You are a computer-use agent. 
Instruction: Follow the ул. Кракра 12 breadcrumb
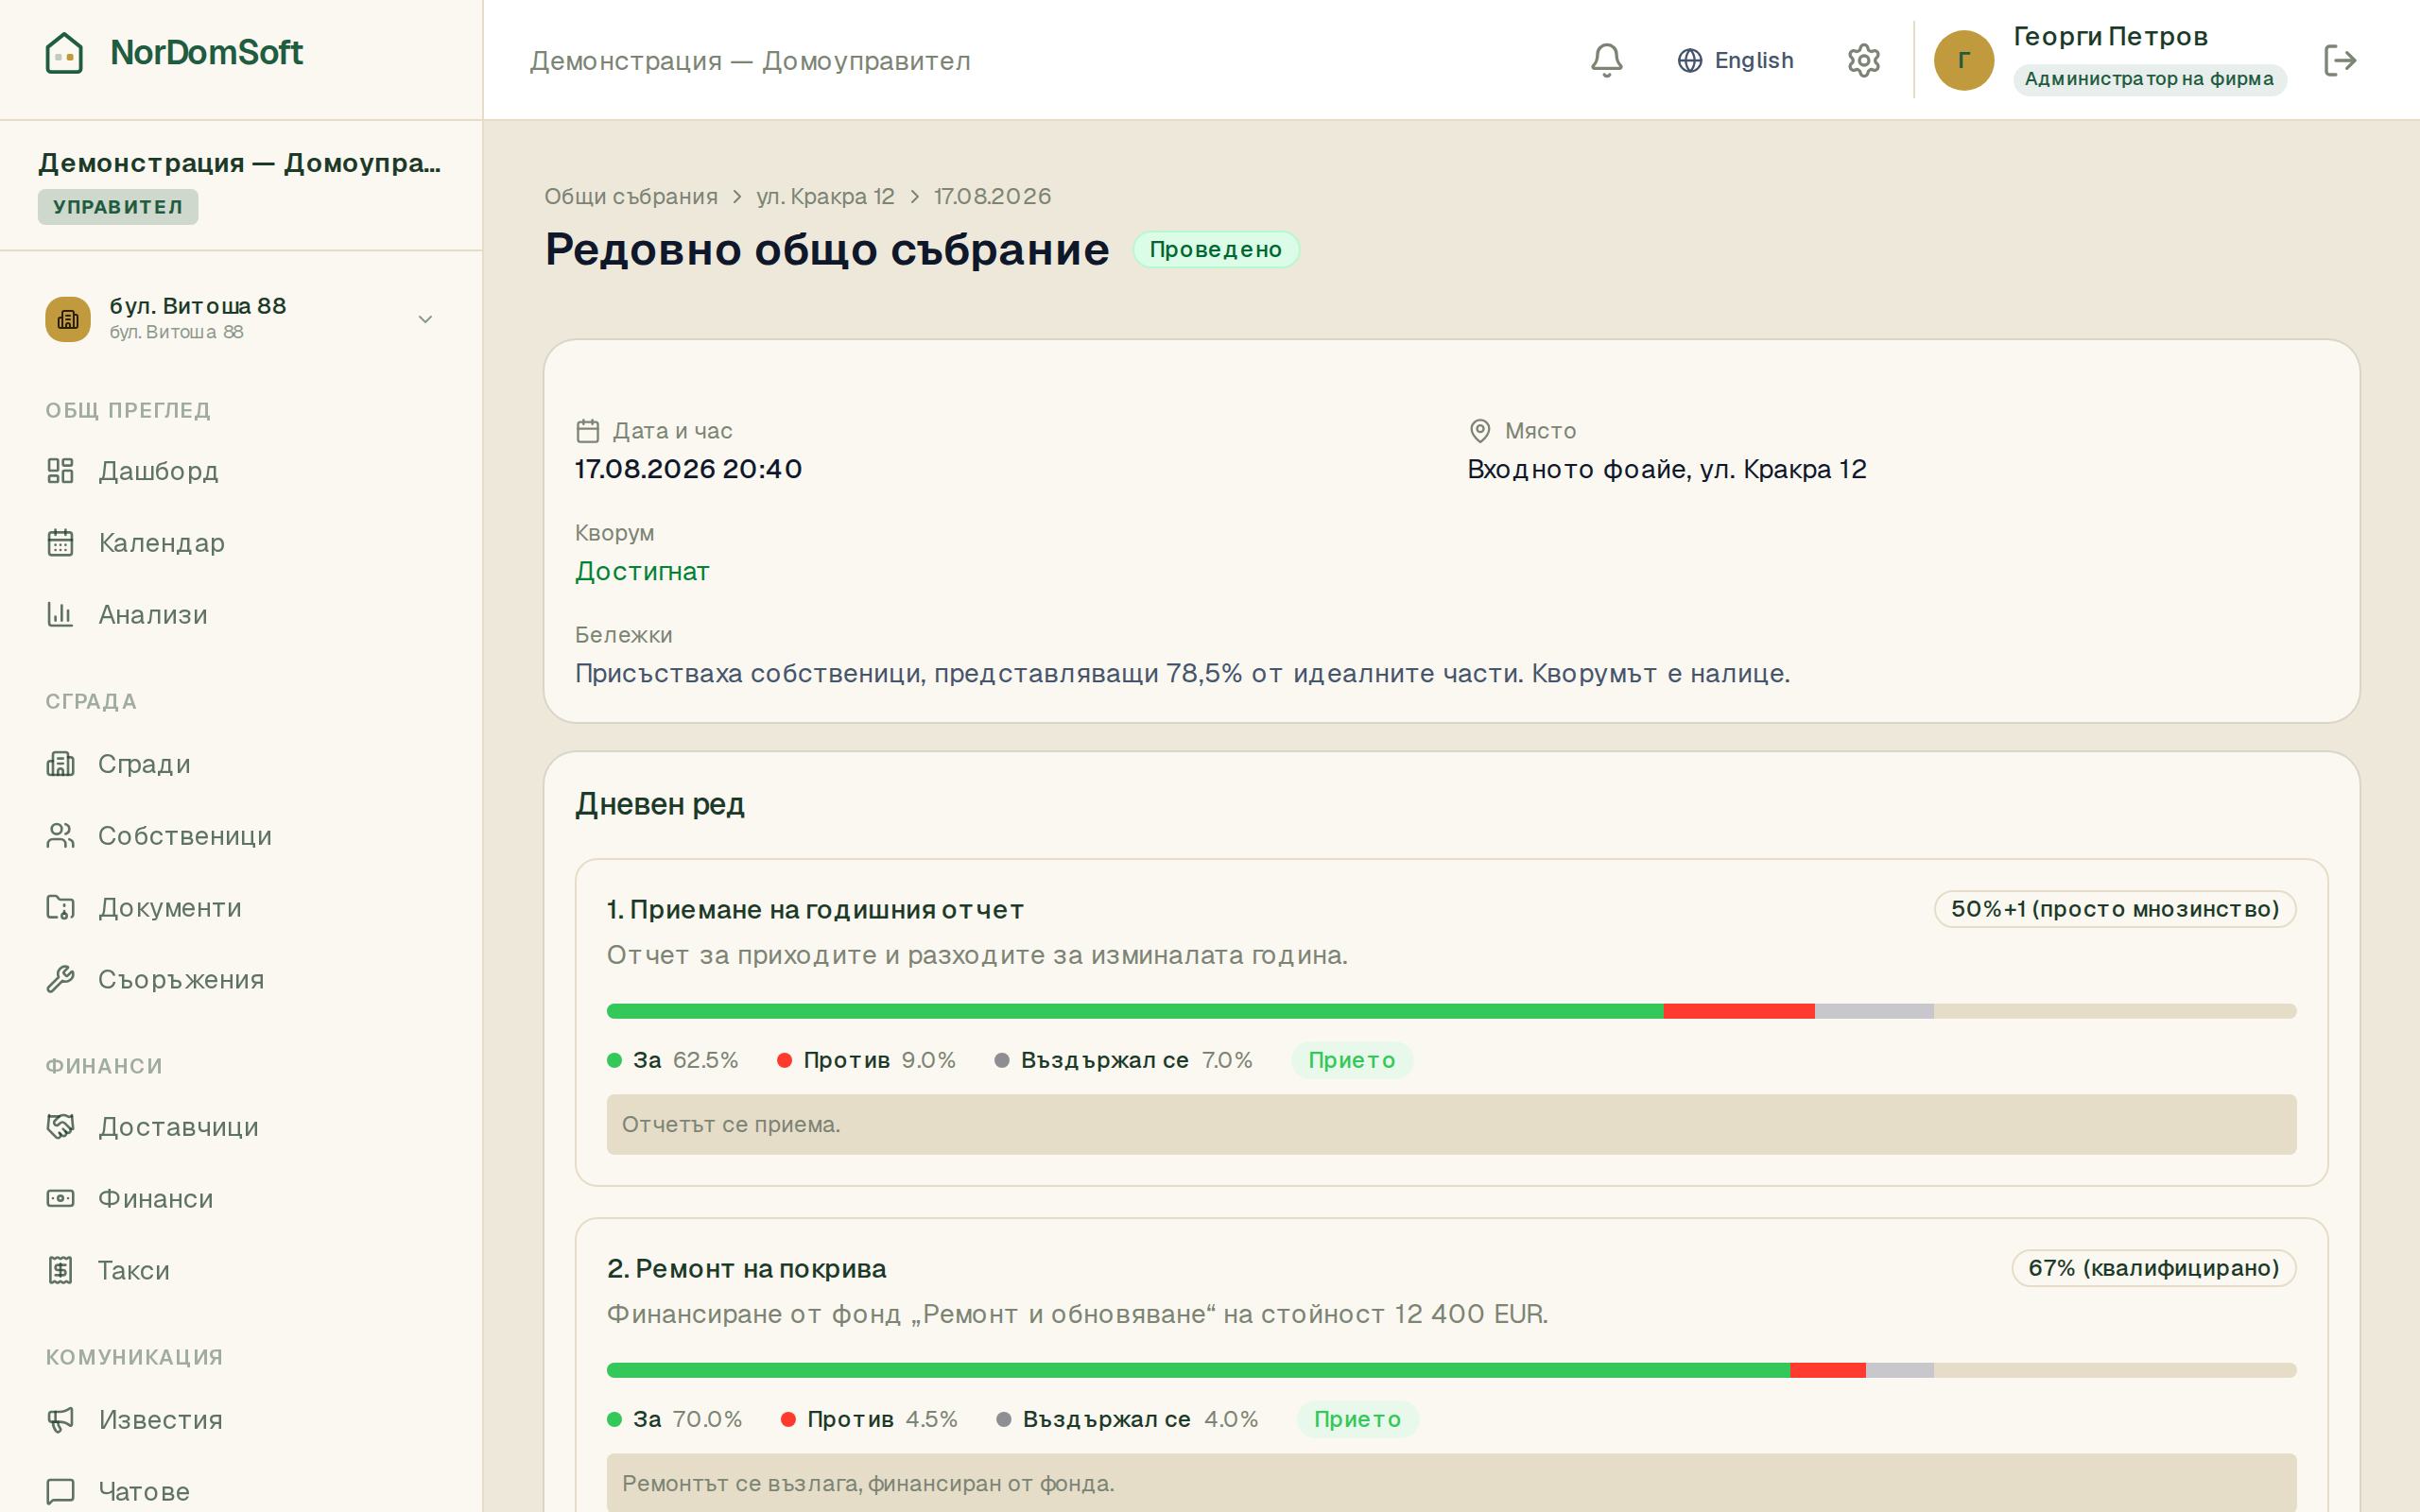(825, 196)
